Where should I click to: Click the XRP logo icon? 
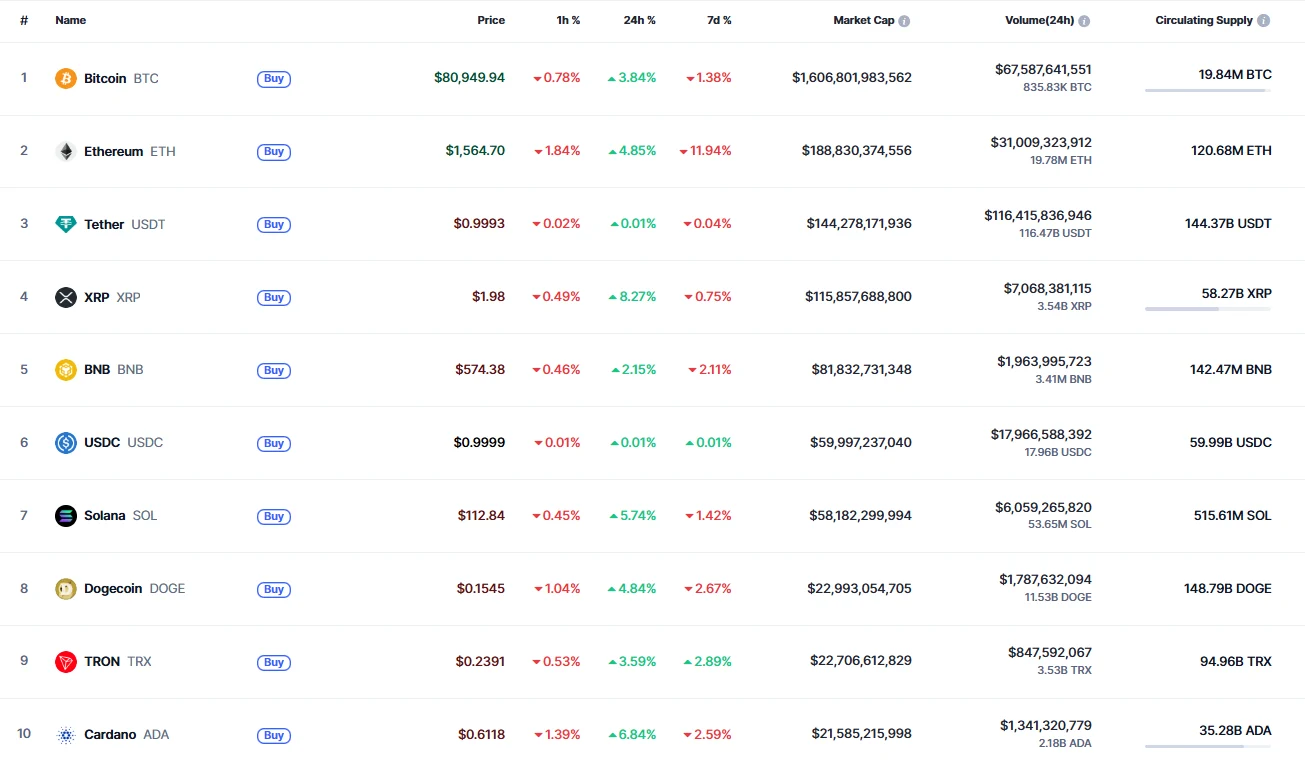(x=66, y=297)
